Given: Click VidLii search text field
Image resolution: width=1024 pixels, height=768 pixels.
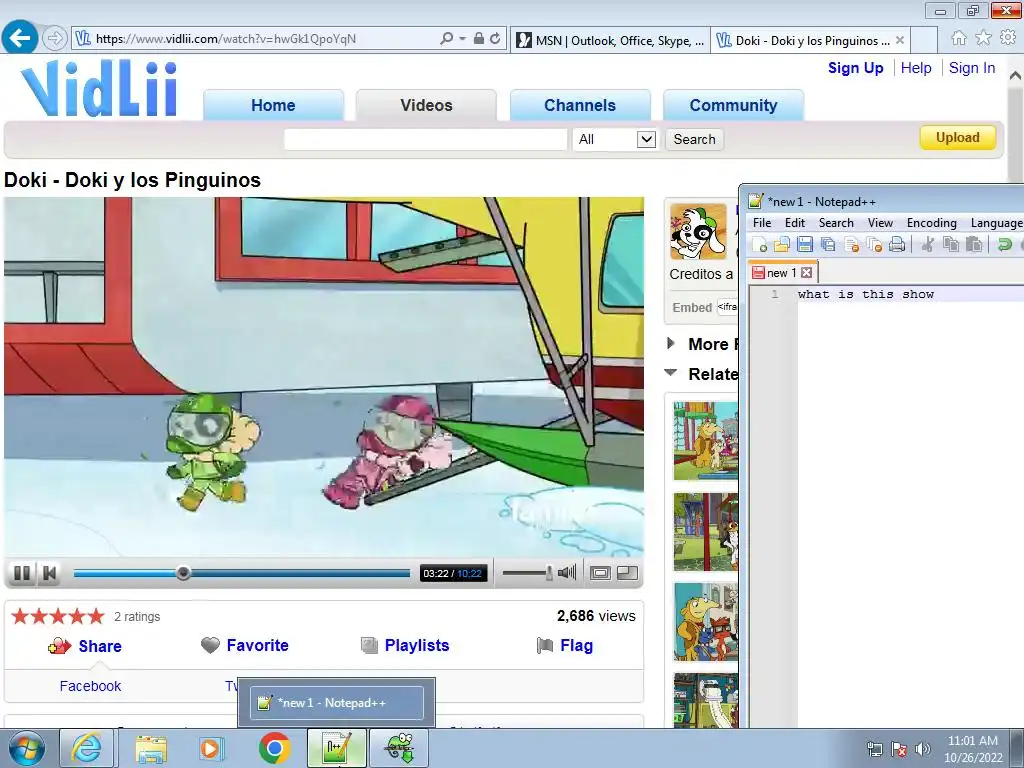Looking at the screenshot, I should click(x=425, y=139).
